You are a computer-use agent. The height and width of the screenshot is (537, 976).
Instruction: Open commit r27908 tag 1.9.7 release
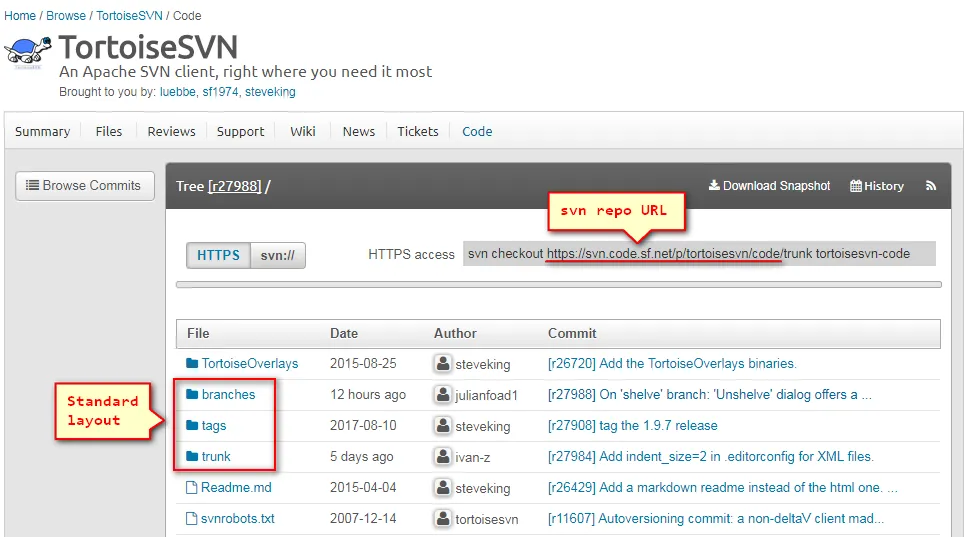point(632,426)
